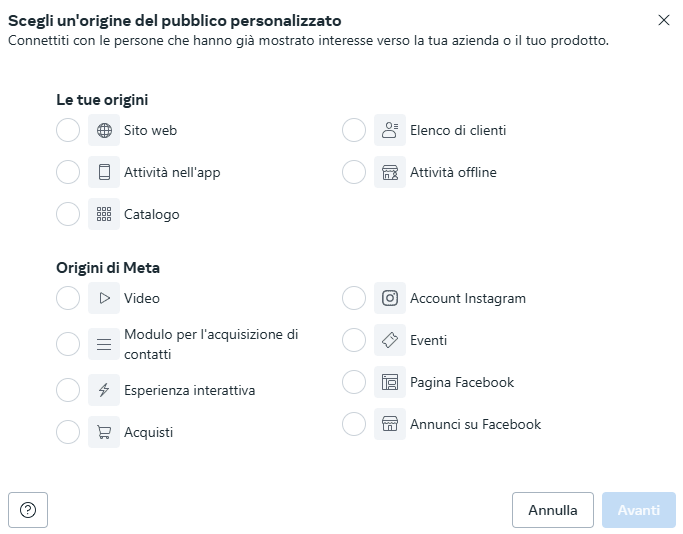Image resolution: width=683 pixels, height=534 pixels.
Task: Open help with the question mark button
Action: [28, 510]
